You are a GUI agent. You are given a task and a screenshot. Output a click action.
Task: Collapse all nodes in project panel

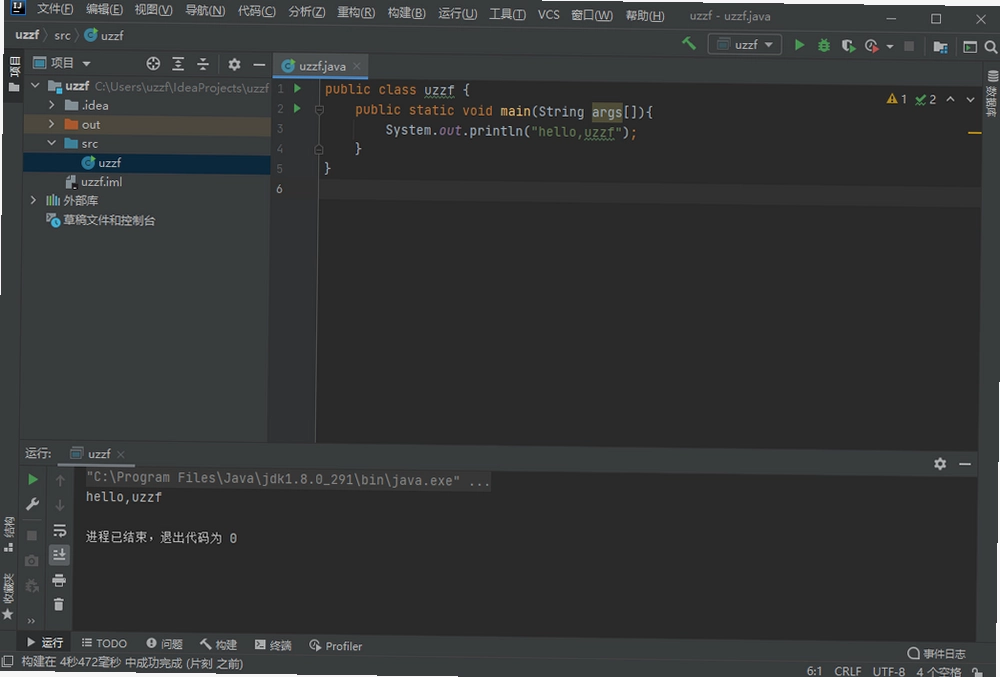pyautogui.click(x=203, y=64)
